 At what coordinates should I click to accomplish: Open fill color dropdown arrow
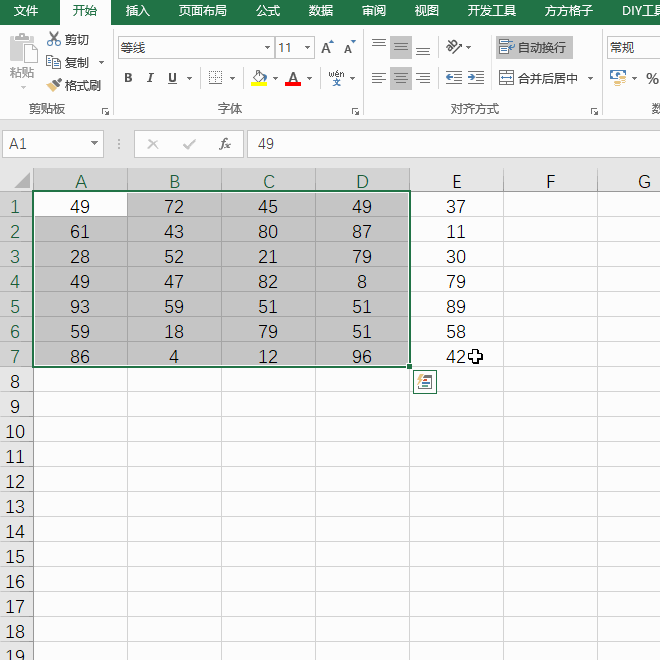pos(275,78)
